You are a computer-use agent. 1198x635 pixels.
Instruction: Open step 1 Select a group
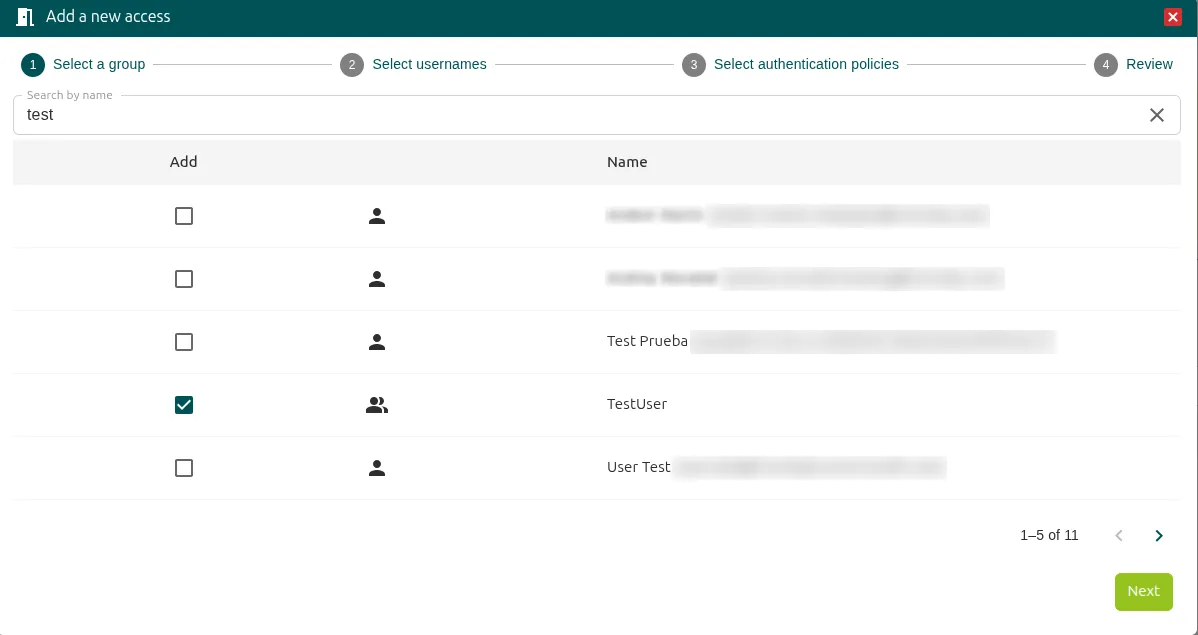(x=83, y=65)
